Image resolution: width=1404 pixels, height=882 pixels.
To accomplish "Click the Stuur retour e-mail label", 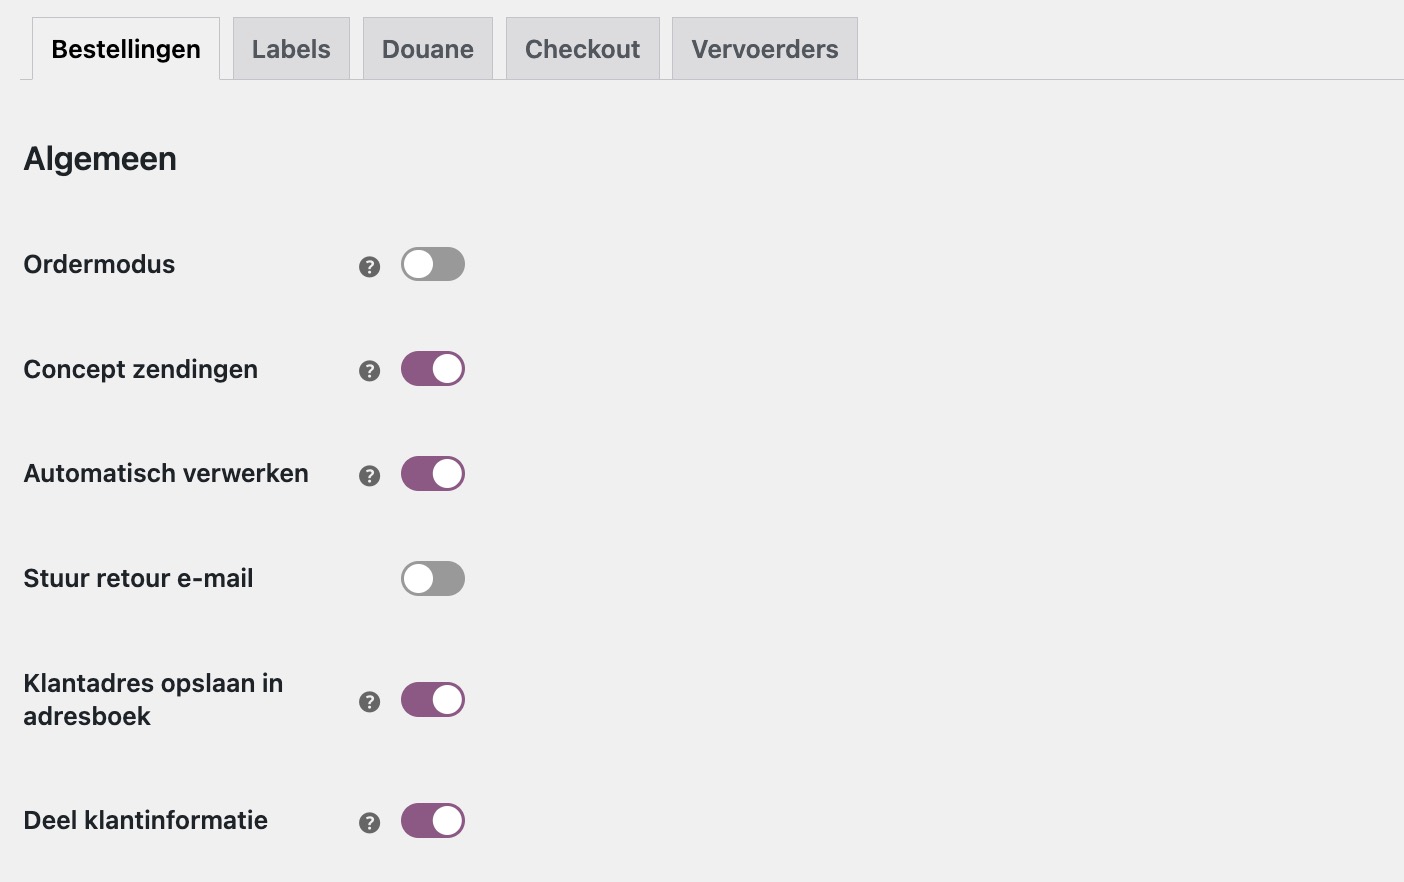I will [138, 578].
